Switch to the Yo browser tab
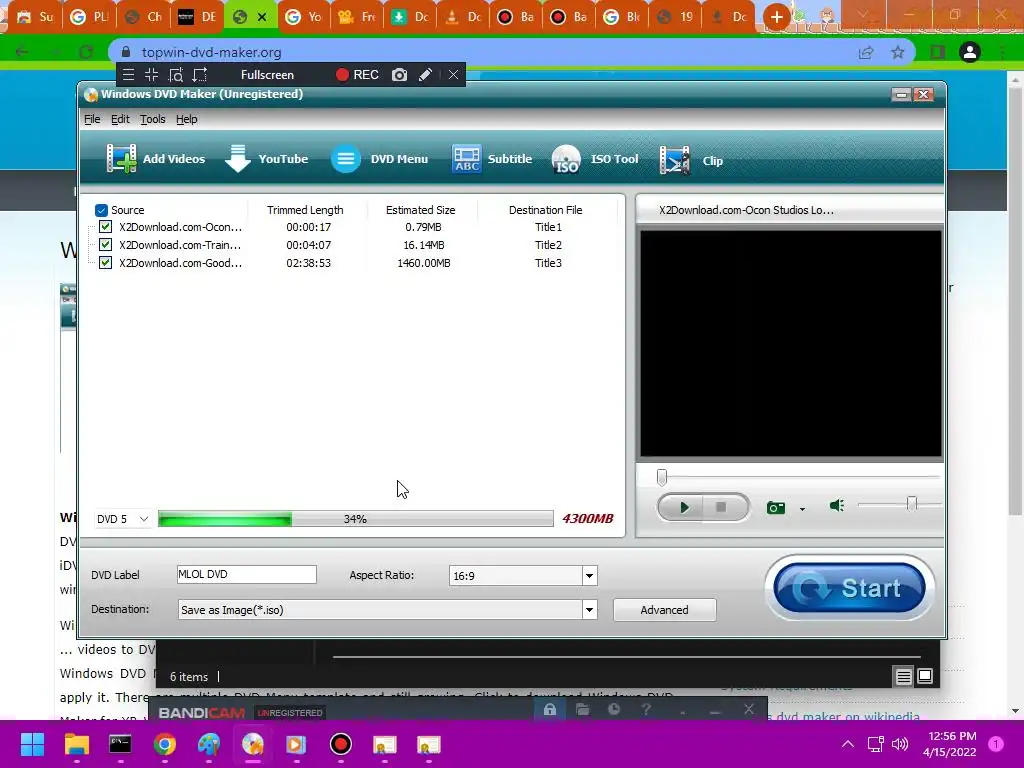 point(304,17)
